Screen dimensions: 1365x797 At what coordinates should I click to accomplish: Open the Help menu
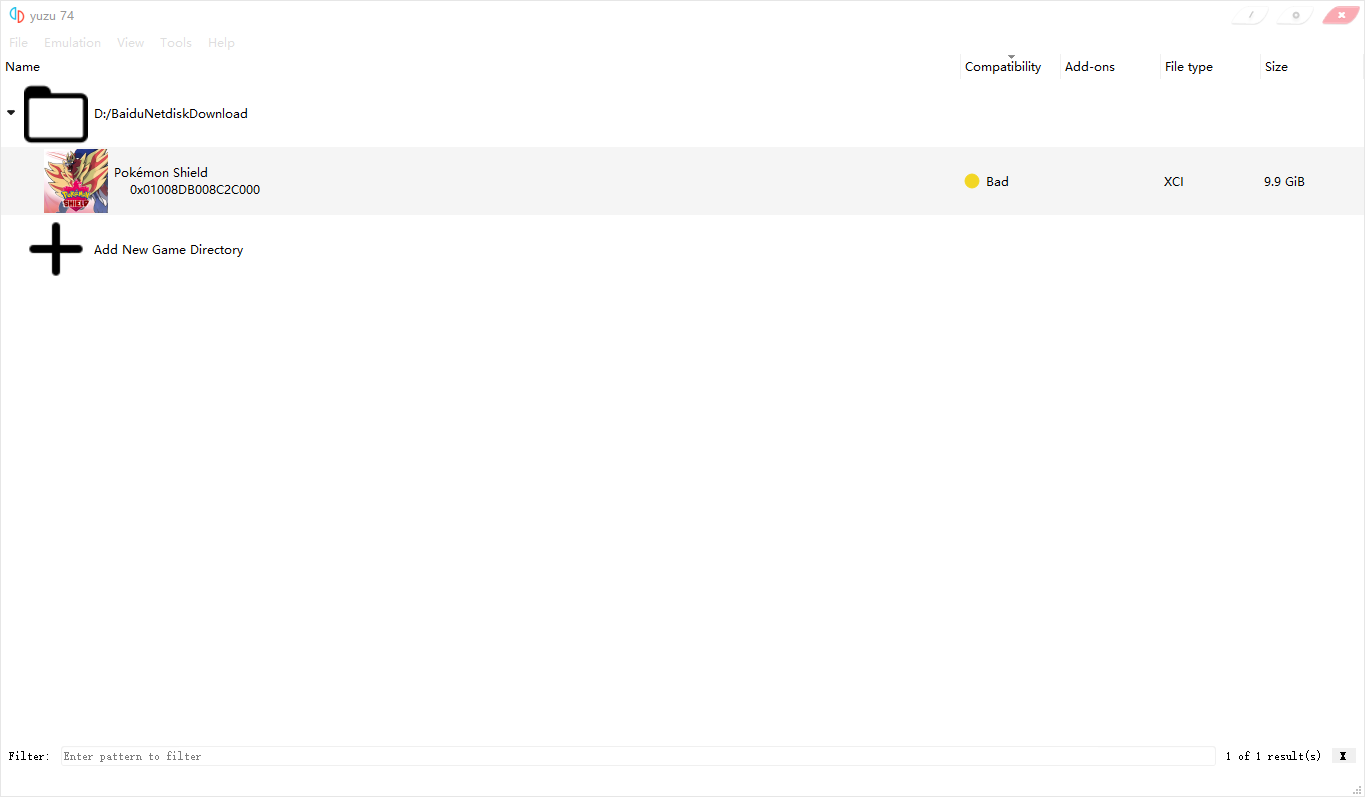tap(221, 43)
